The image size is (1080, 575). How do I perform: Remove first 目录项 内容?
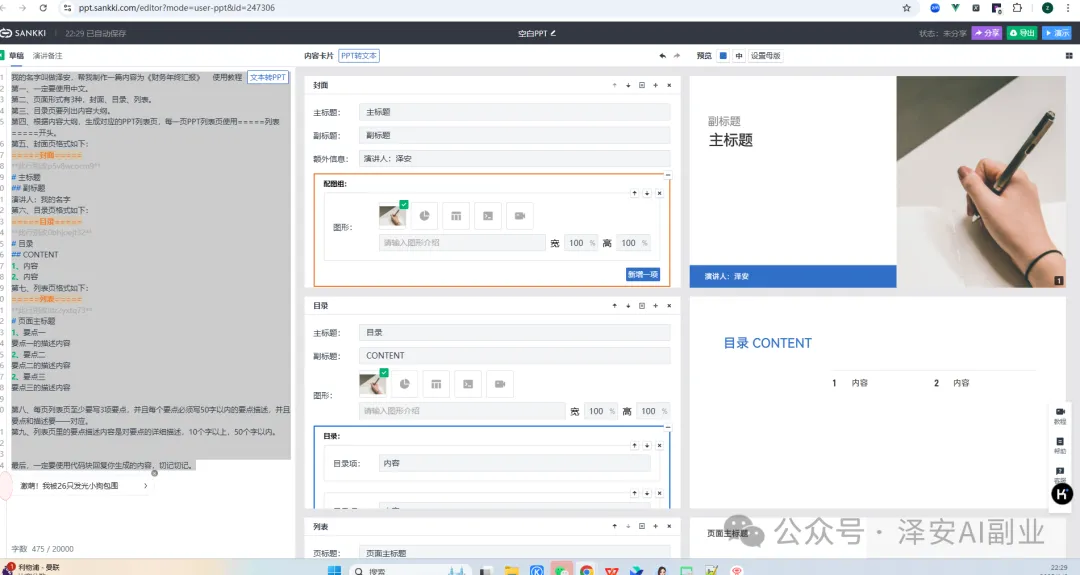[x=659, y=446]
